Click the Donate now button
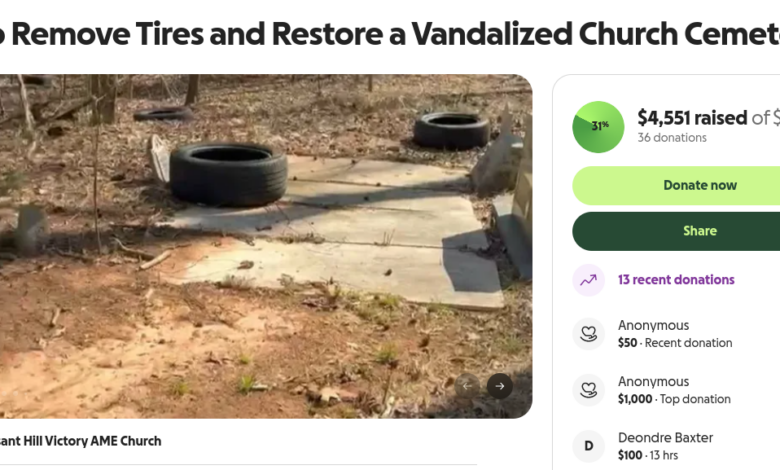 tap(676, 186)
